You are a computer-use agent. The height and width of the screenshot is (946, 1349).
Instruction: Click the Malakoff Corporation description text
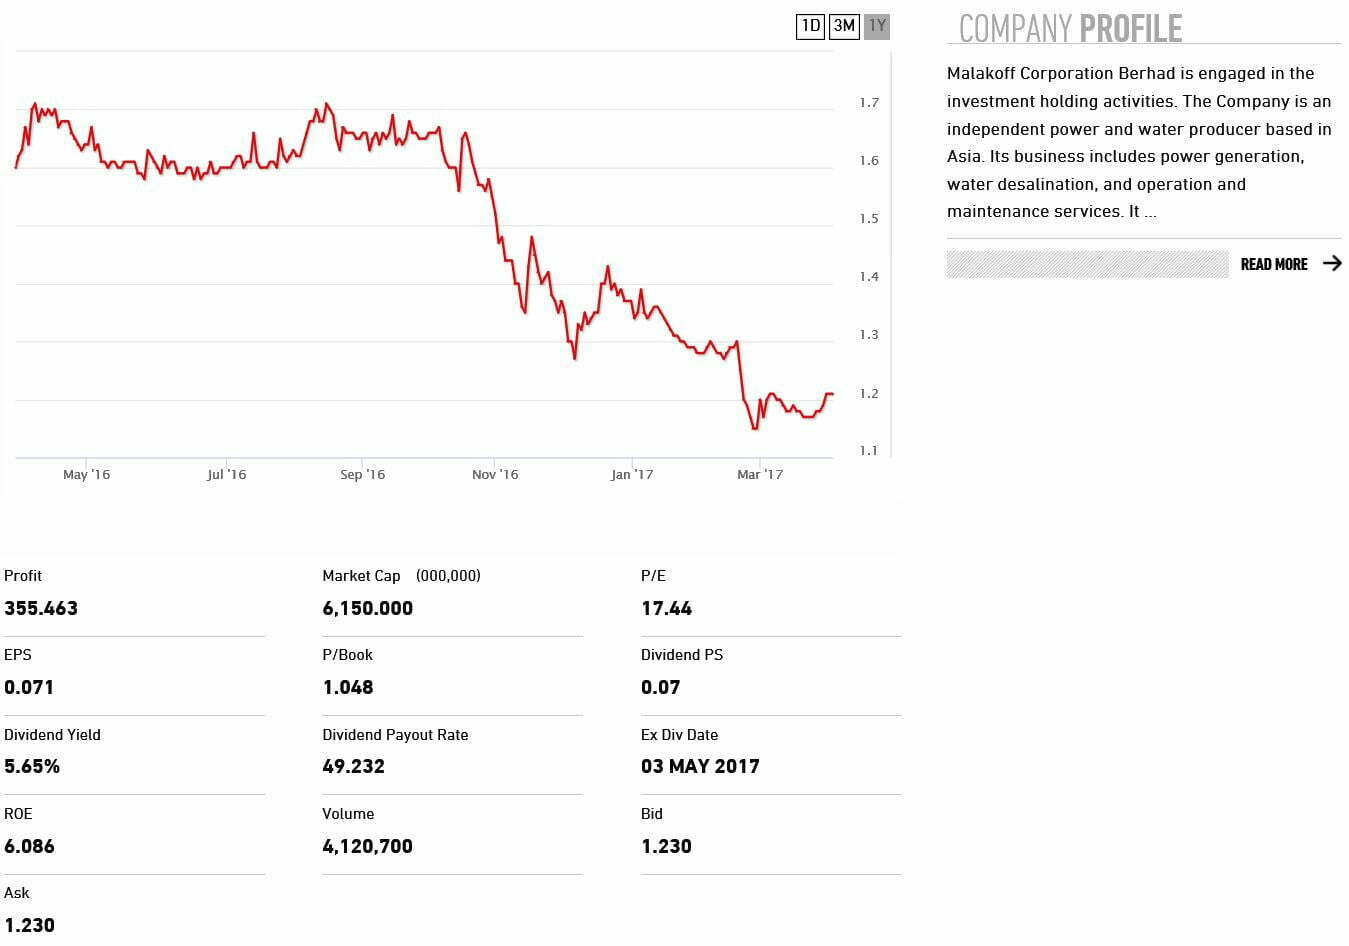point(1139,142)
